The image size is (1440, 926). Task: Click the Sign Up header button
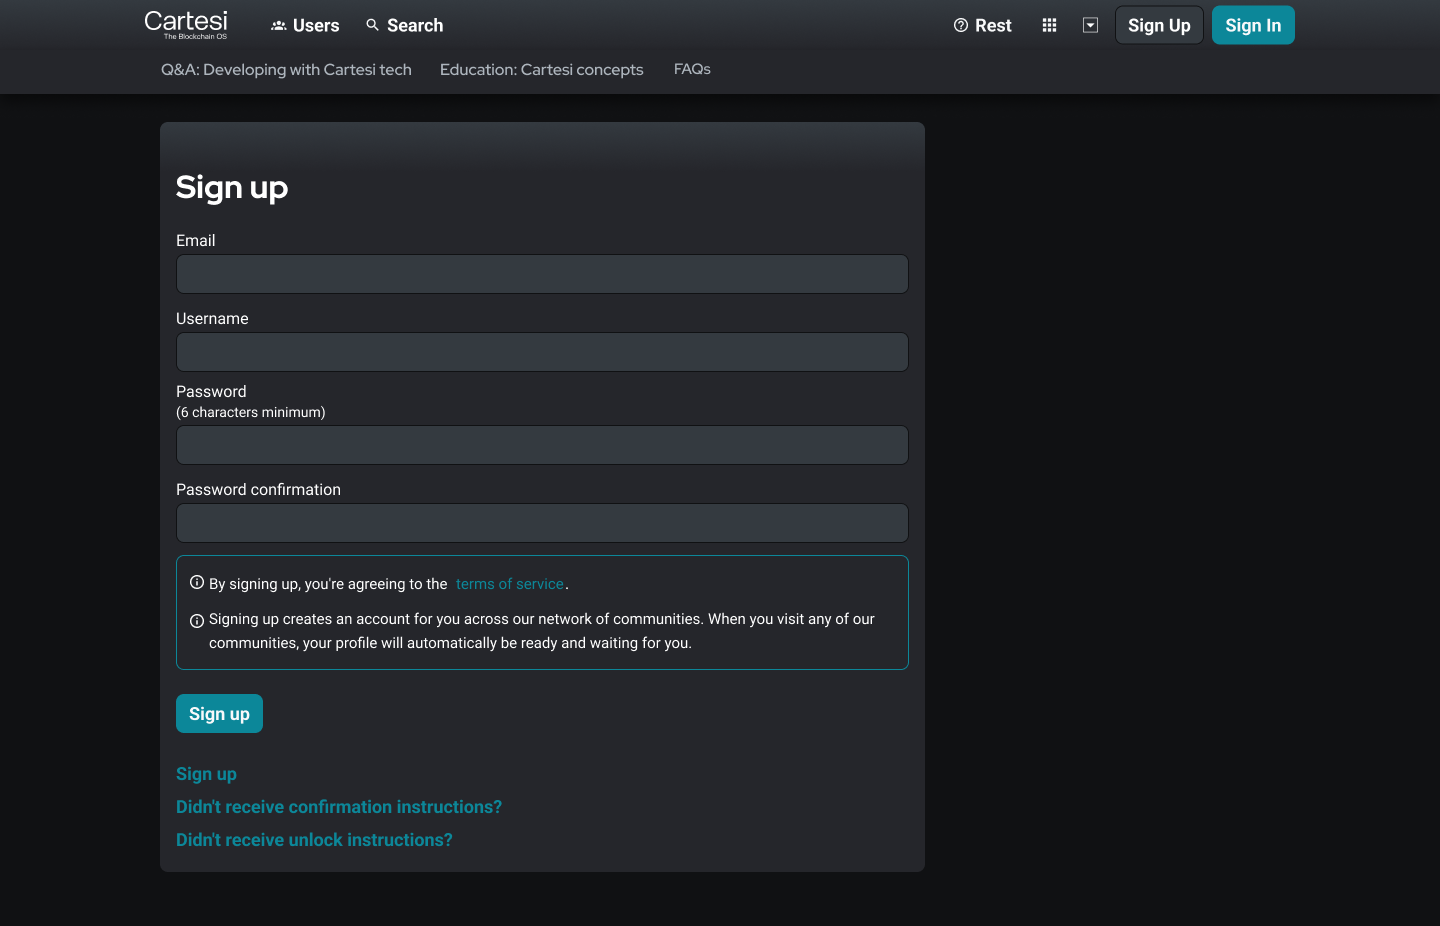click(x=1159, y=26)
